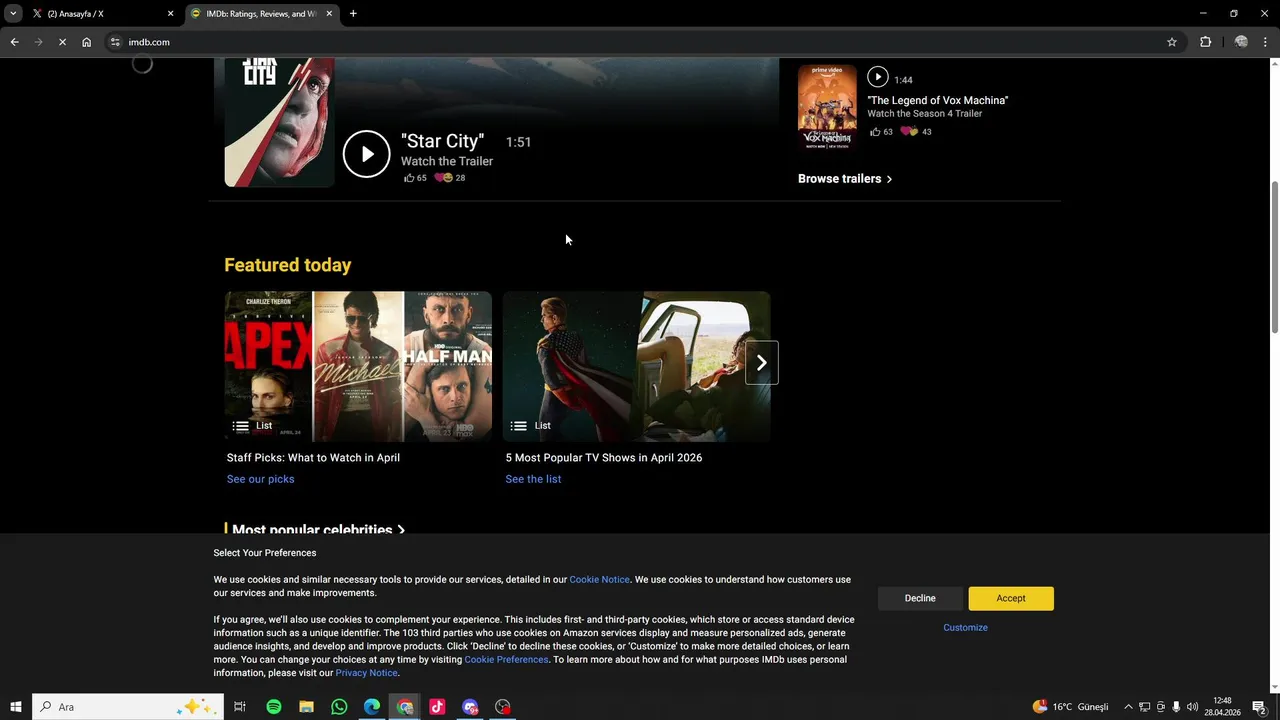Image resolution: width=1280 pixels, height=720 pixels.
Task: Open a new browser tab
Action: pyautogui.click(x=353, y=14)
